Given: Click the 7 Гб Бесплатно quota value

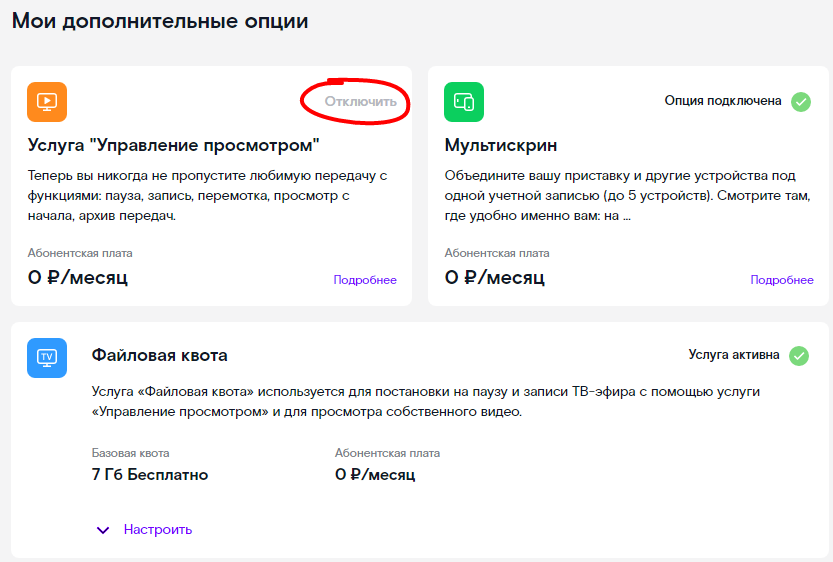Looking at the screenshot, I should (150, 474).
